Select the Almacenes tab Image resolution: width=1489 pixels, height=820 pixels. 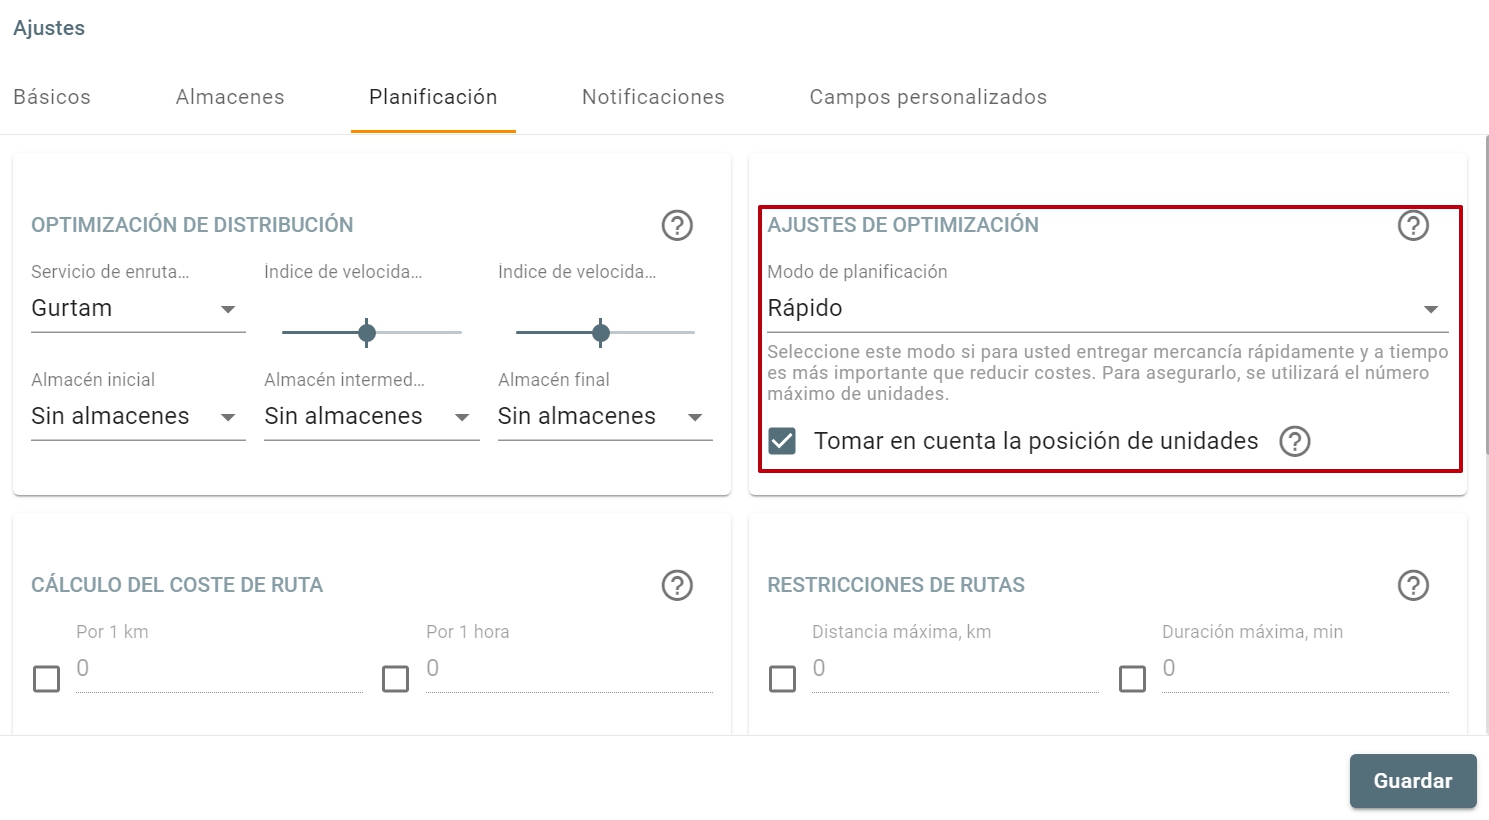230,97
